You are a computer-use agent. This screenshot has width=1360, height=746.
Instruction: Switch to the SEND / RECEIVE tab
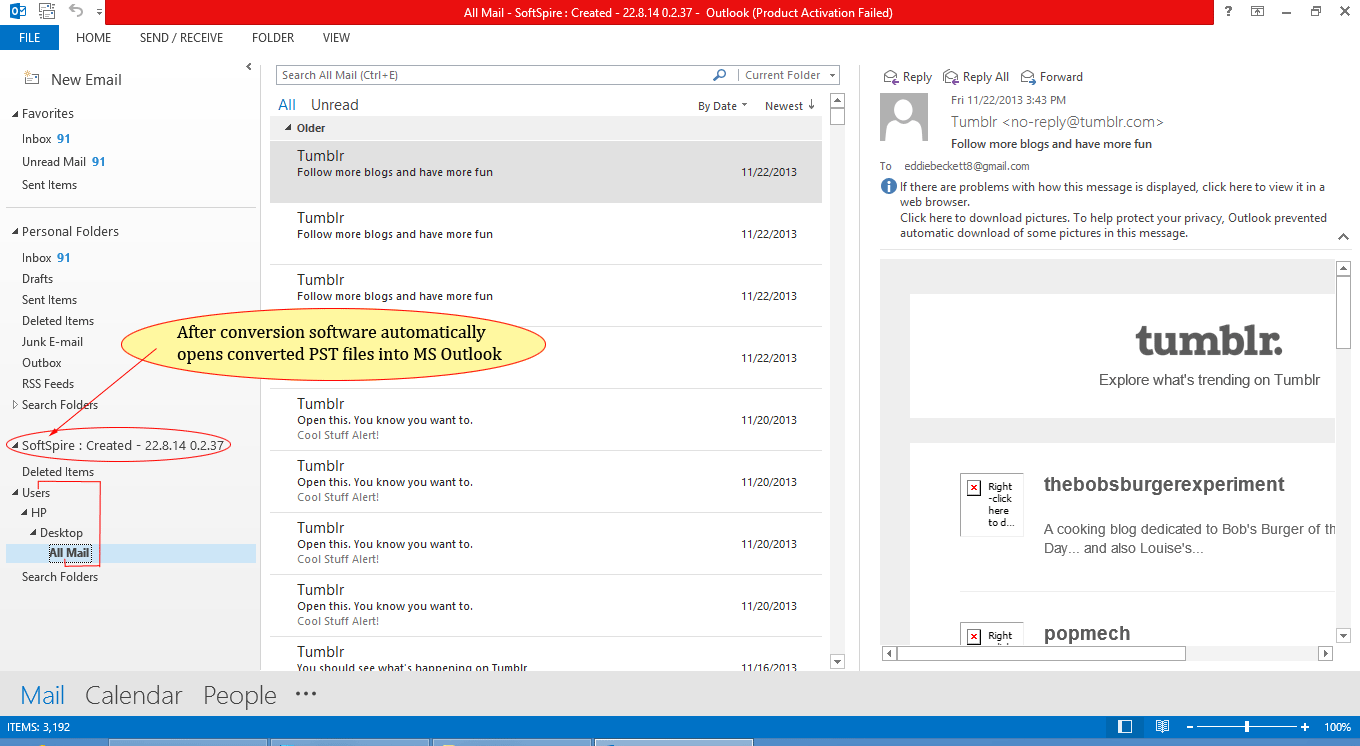(181, 38)
